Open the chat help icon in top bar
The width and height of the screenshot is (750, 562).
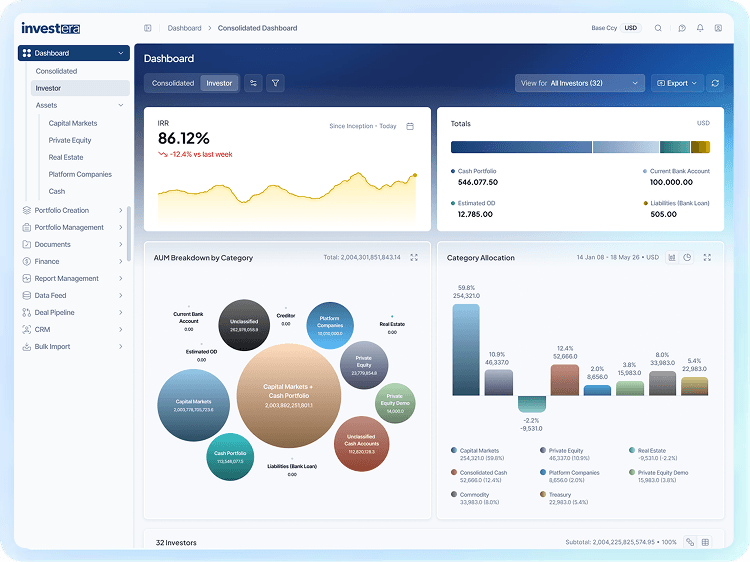[x=682, y=28]
